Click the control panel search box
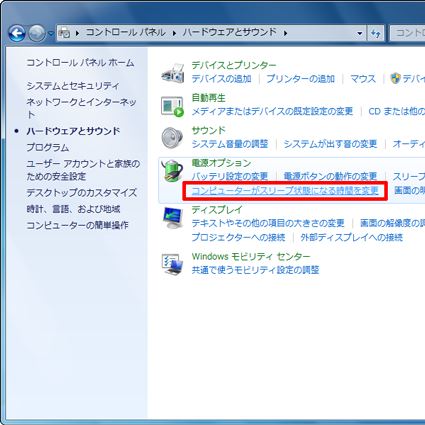425x425 pixels. tap(407, 33)
